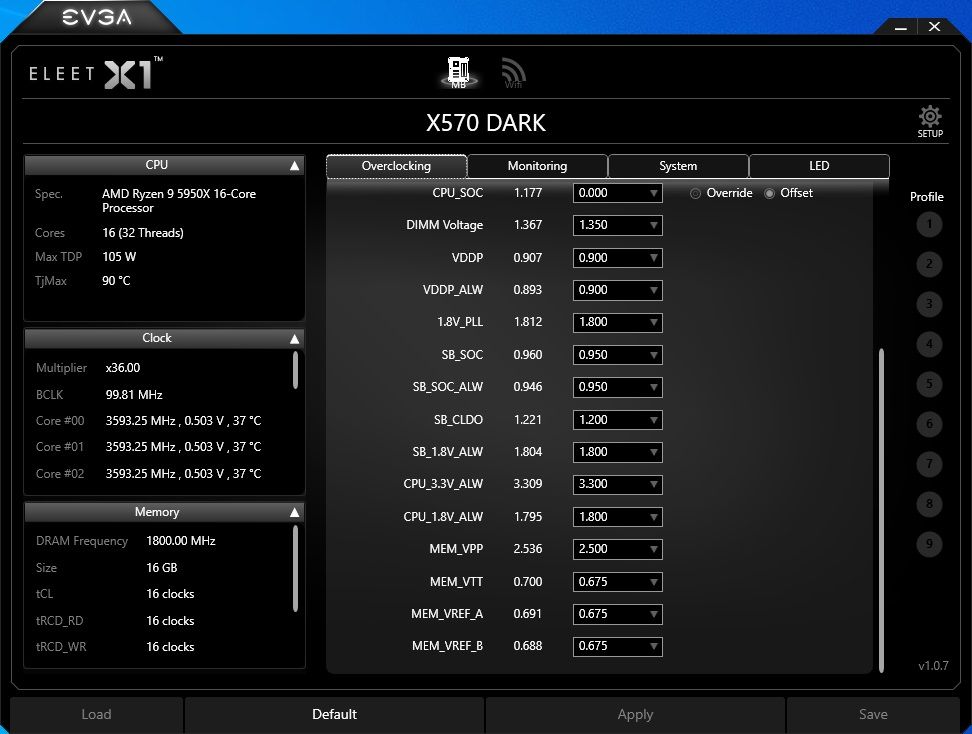Open CPU_3.3V_ALW voltage dropdown
Viewport: 972px width, 734px height.
tap(617, 484)
